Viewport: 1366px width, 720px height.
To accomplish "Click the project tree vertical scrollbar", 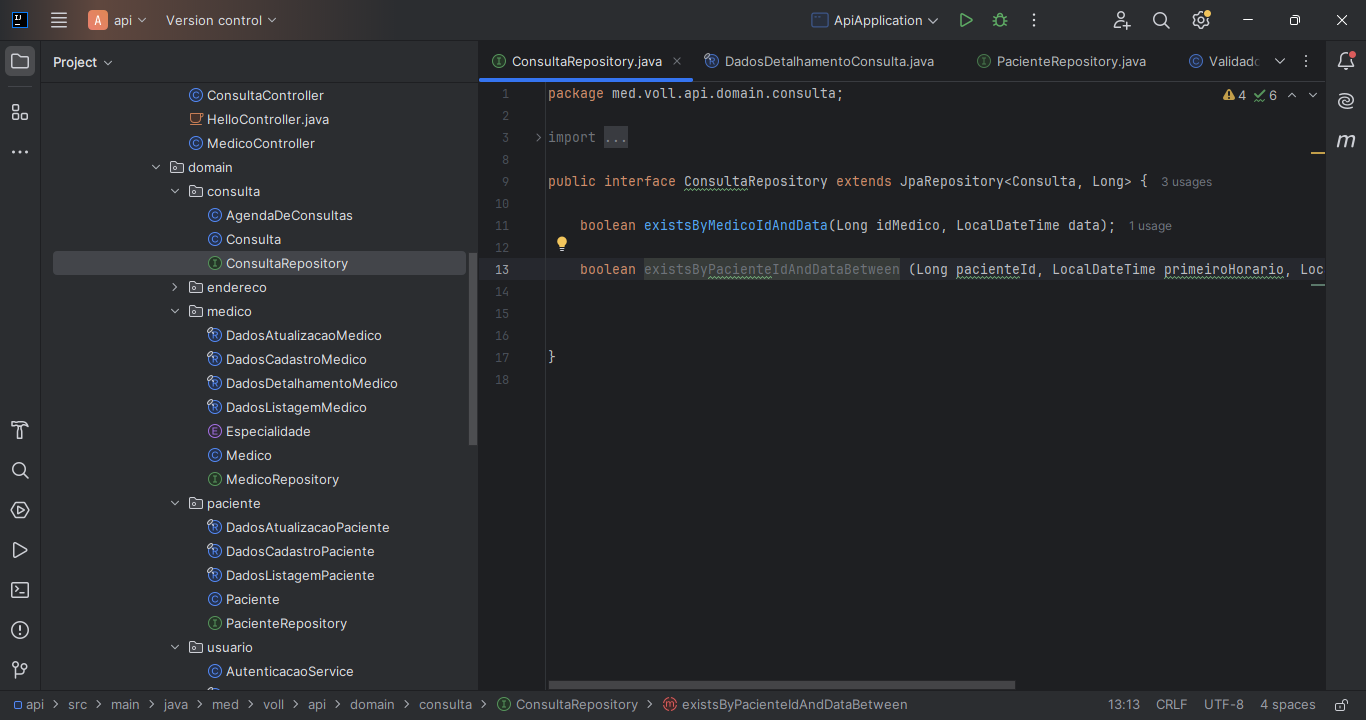I will 473,348.
